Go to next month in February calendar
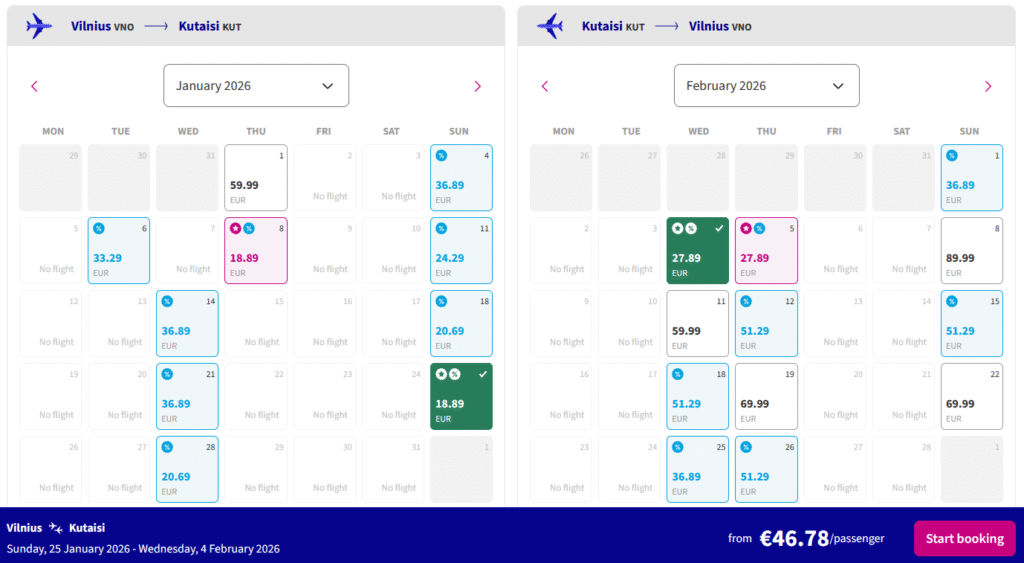This screenshot has width=1024, height=563. tap(988, 86)
